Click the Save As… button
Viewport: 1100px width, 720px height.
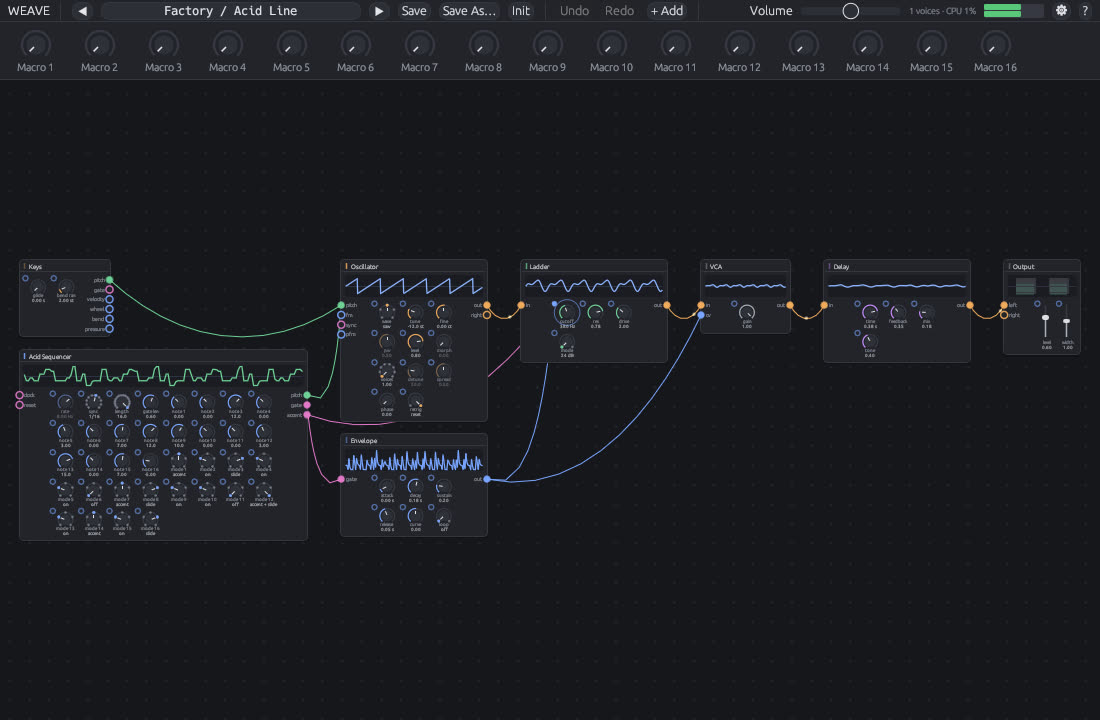pyautogui.click(x=469, y=11)
